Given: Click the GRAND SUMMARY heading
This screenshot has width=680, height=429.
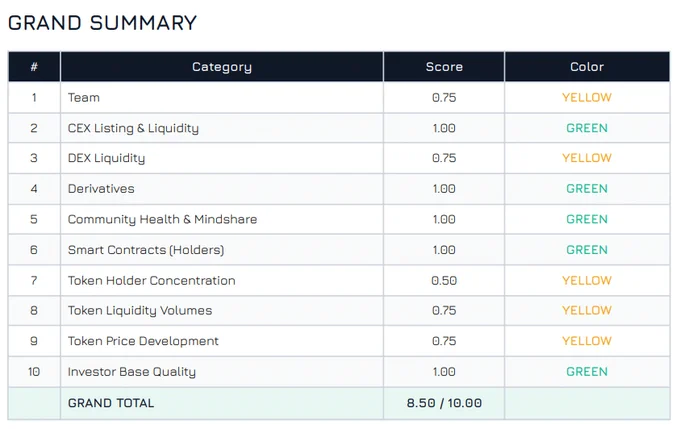Looking at the screenshot, I should [x=102, y=23].
